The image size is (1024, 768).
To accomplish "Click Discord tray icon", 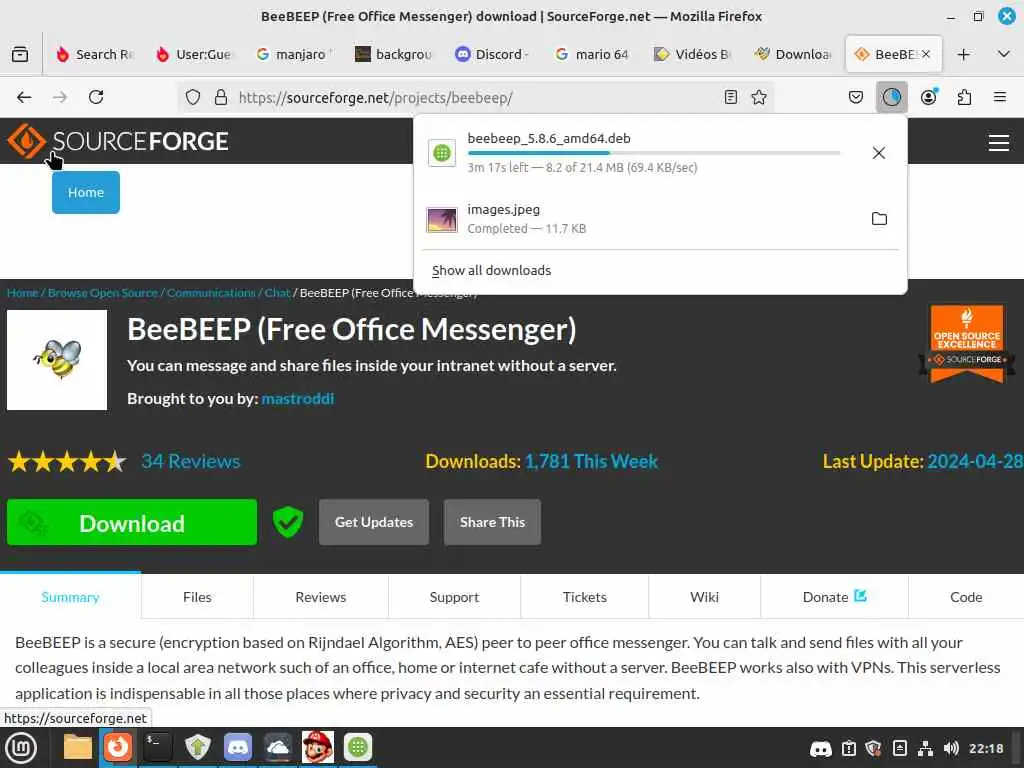I will coord(821,748).
